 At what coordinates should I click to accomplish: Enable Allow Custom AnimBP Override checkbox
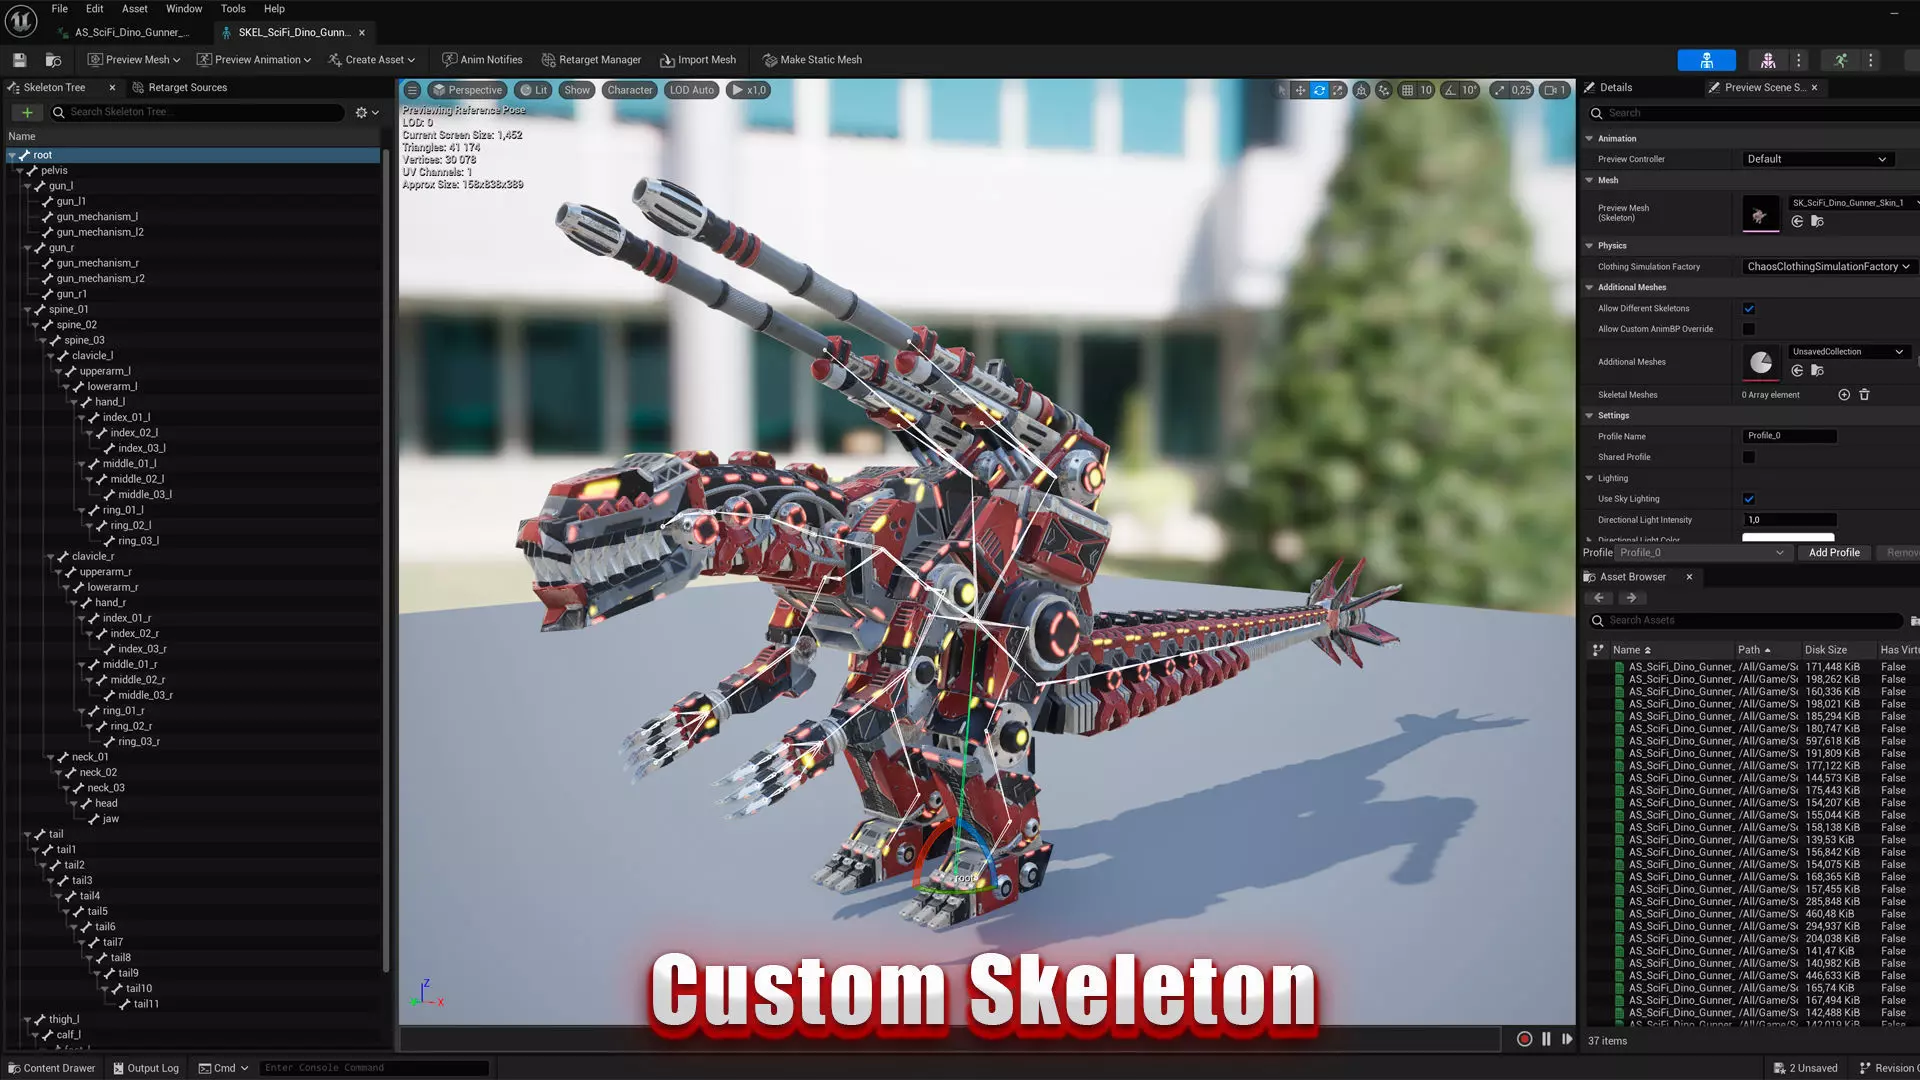tap(1749, 329)
